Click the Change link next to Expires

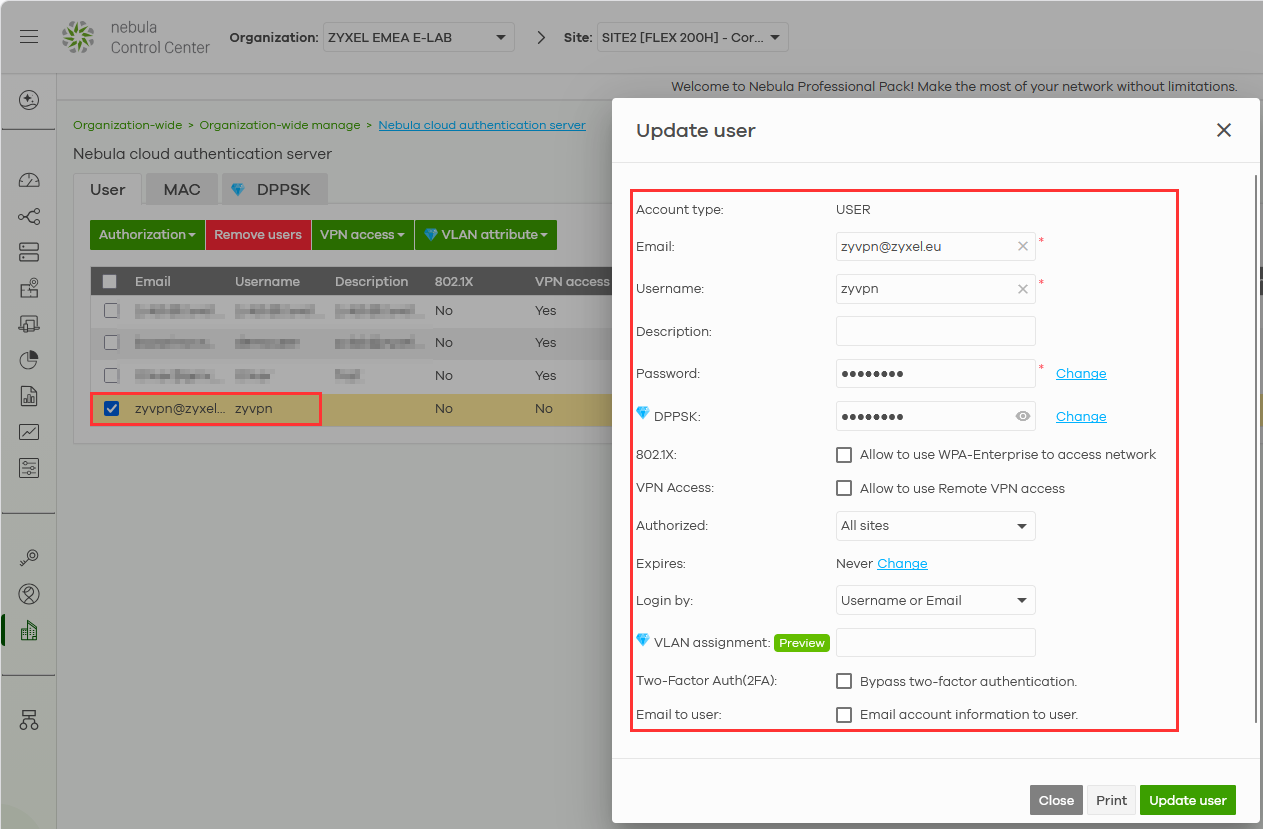(x=902, y=564)
